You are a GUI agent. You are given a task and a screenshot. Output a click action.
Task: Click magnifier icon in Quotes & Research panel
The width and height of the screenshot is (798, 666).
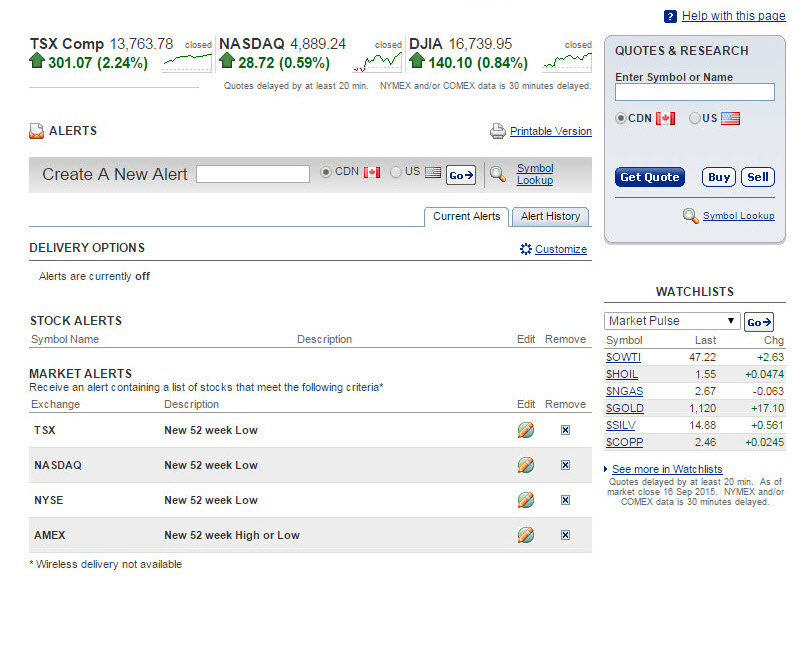[691, 216]
